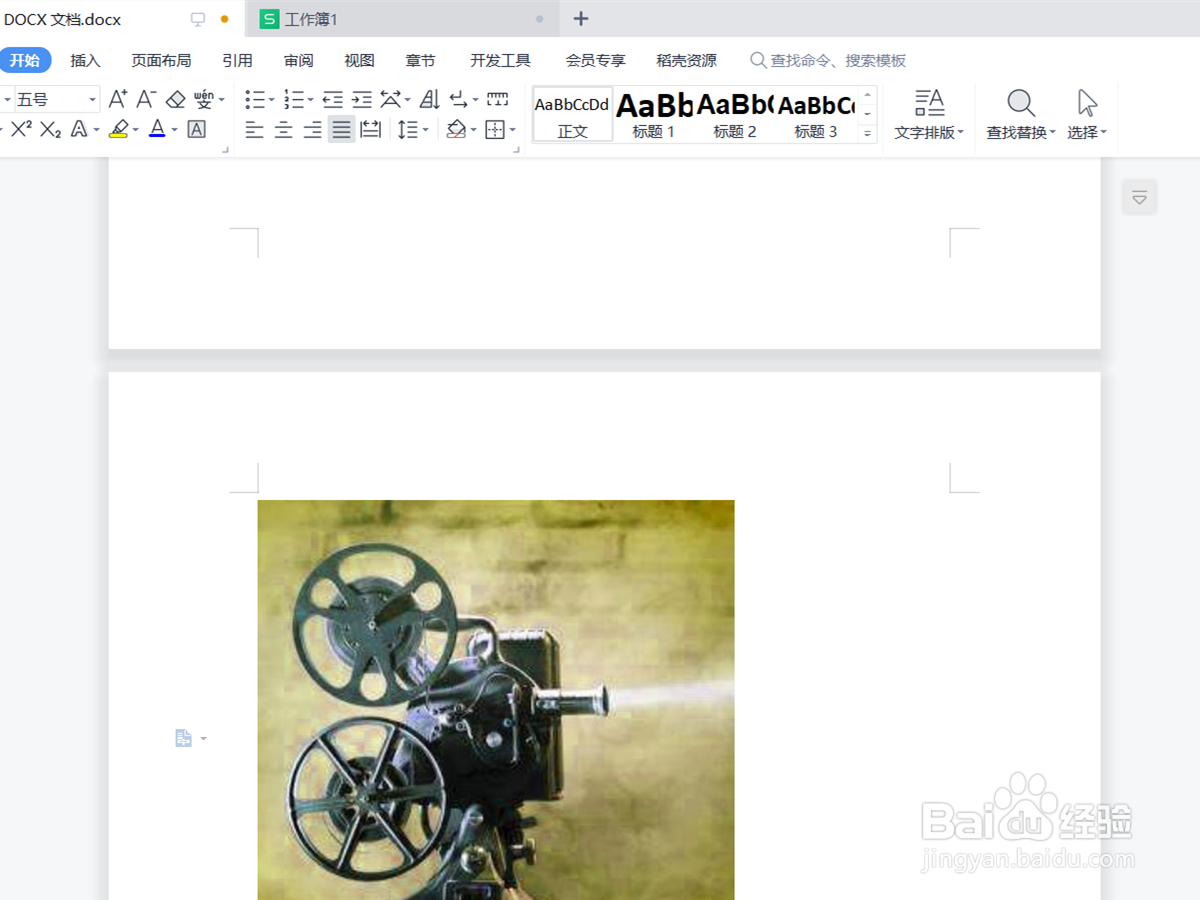The image size is (1200, 900).
Task: Expand numbering style dropdown
Action: (x=311, y=100)
